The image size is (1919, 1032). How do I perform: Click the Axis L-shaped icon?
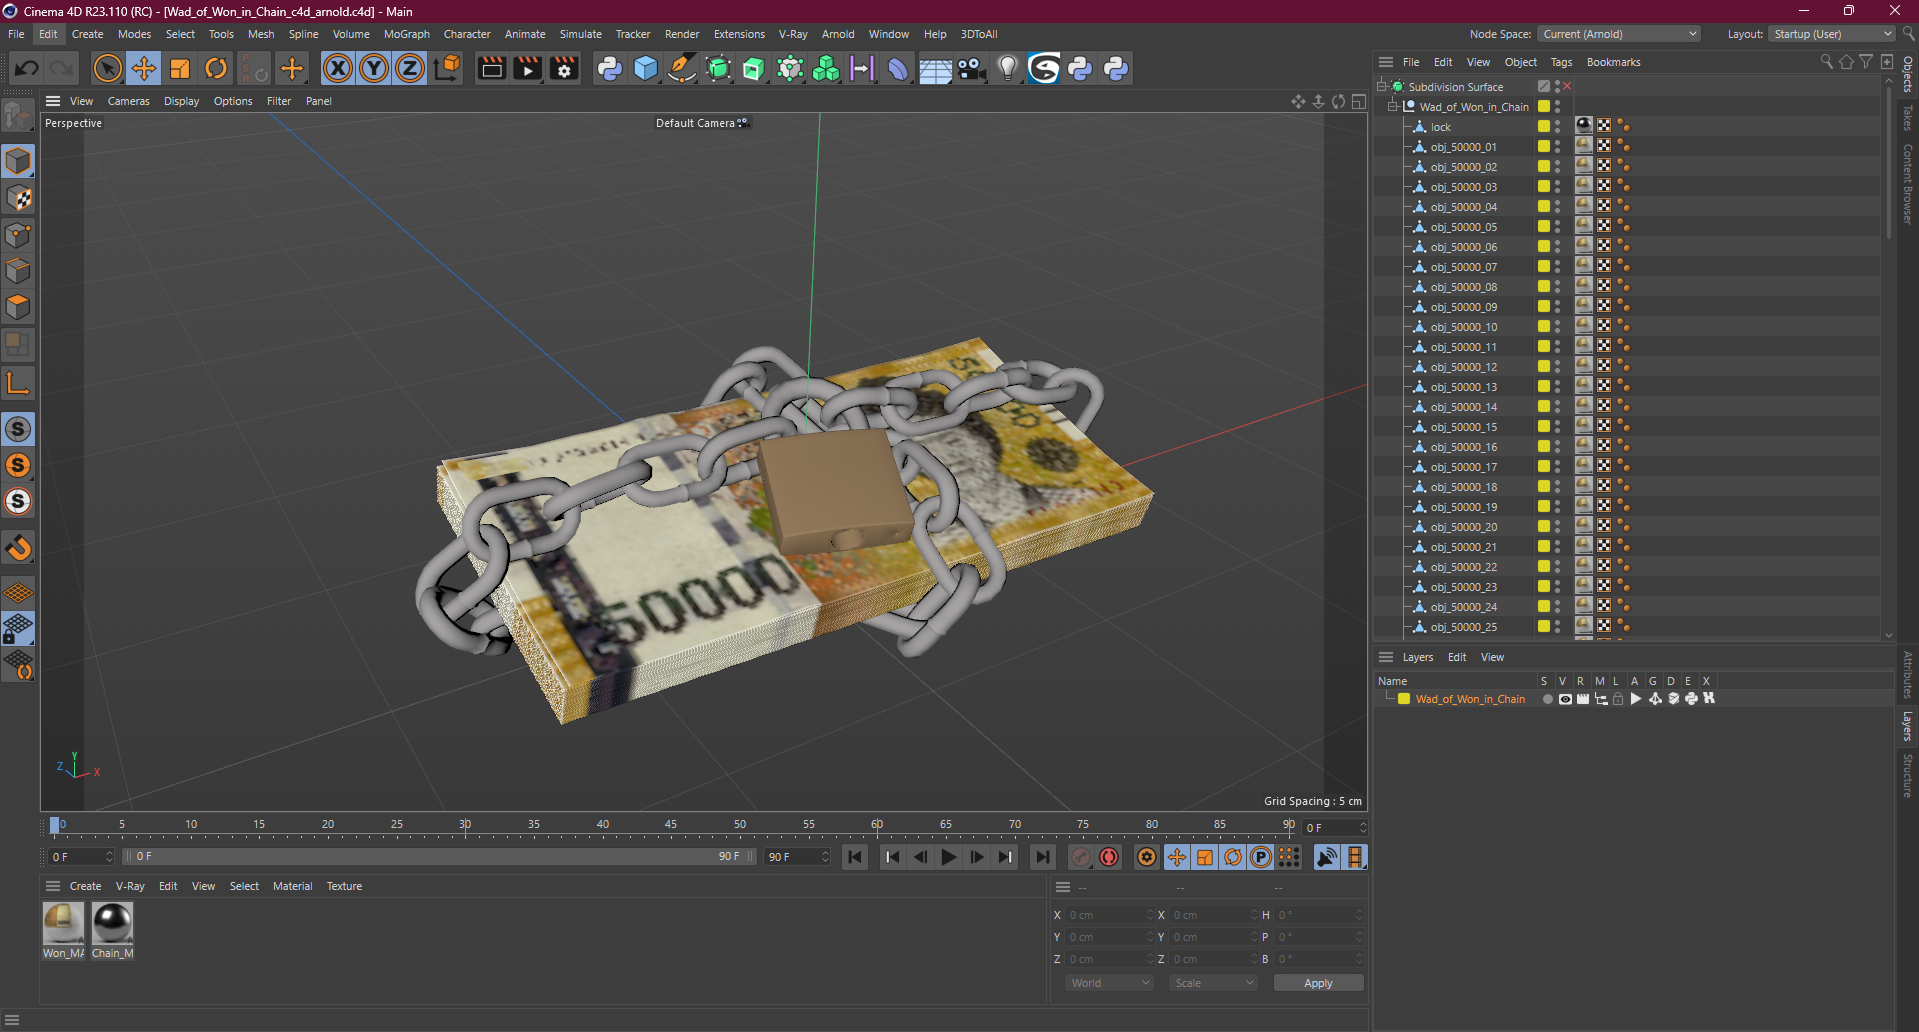(18, 383)
